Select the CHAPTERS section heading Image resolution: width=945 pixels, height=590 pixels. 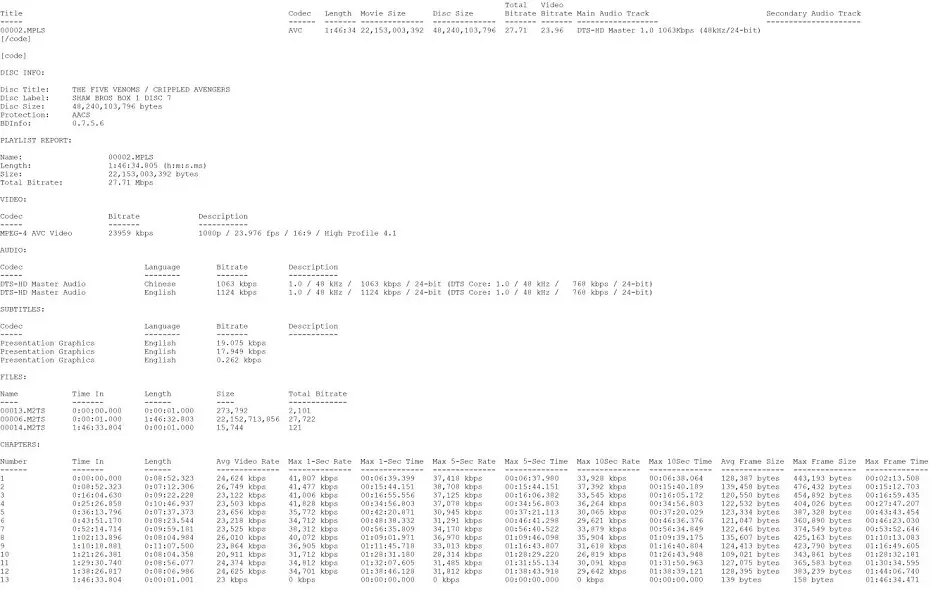(20, 444)
